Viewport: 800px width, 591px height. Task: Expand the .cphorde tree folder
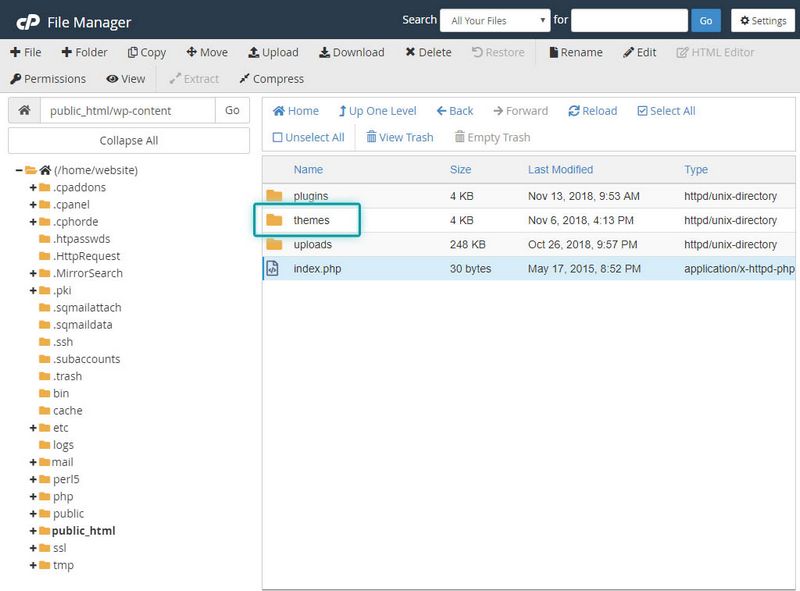[33, 222]
